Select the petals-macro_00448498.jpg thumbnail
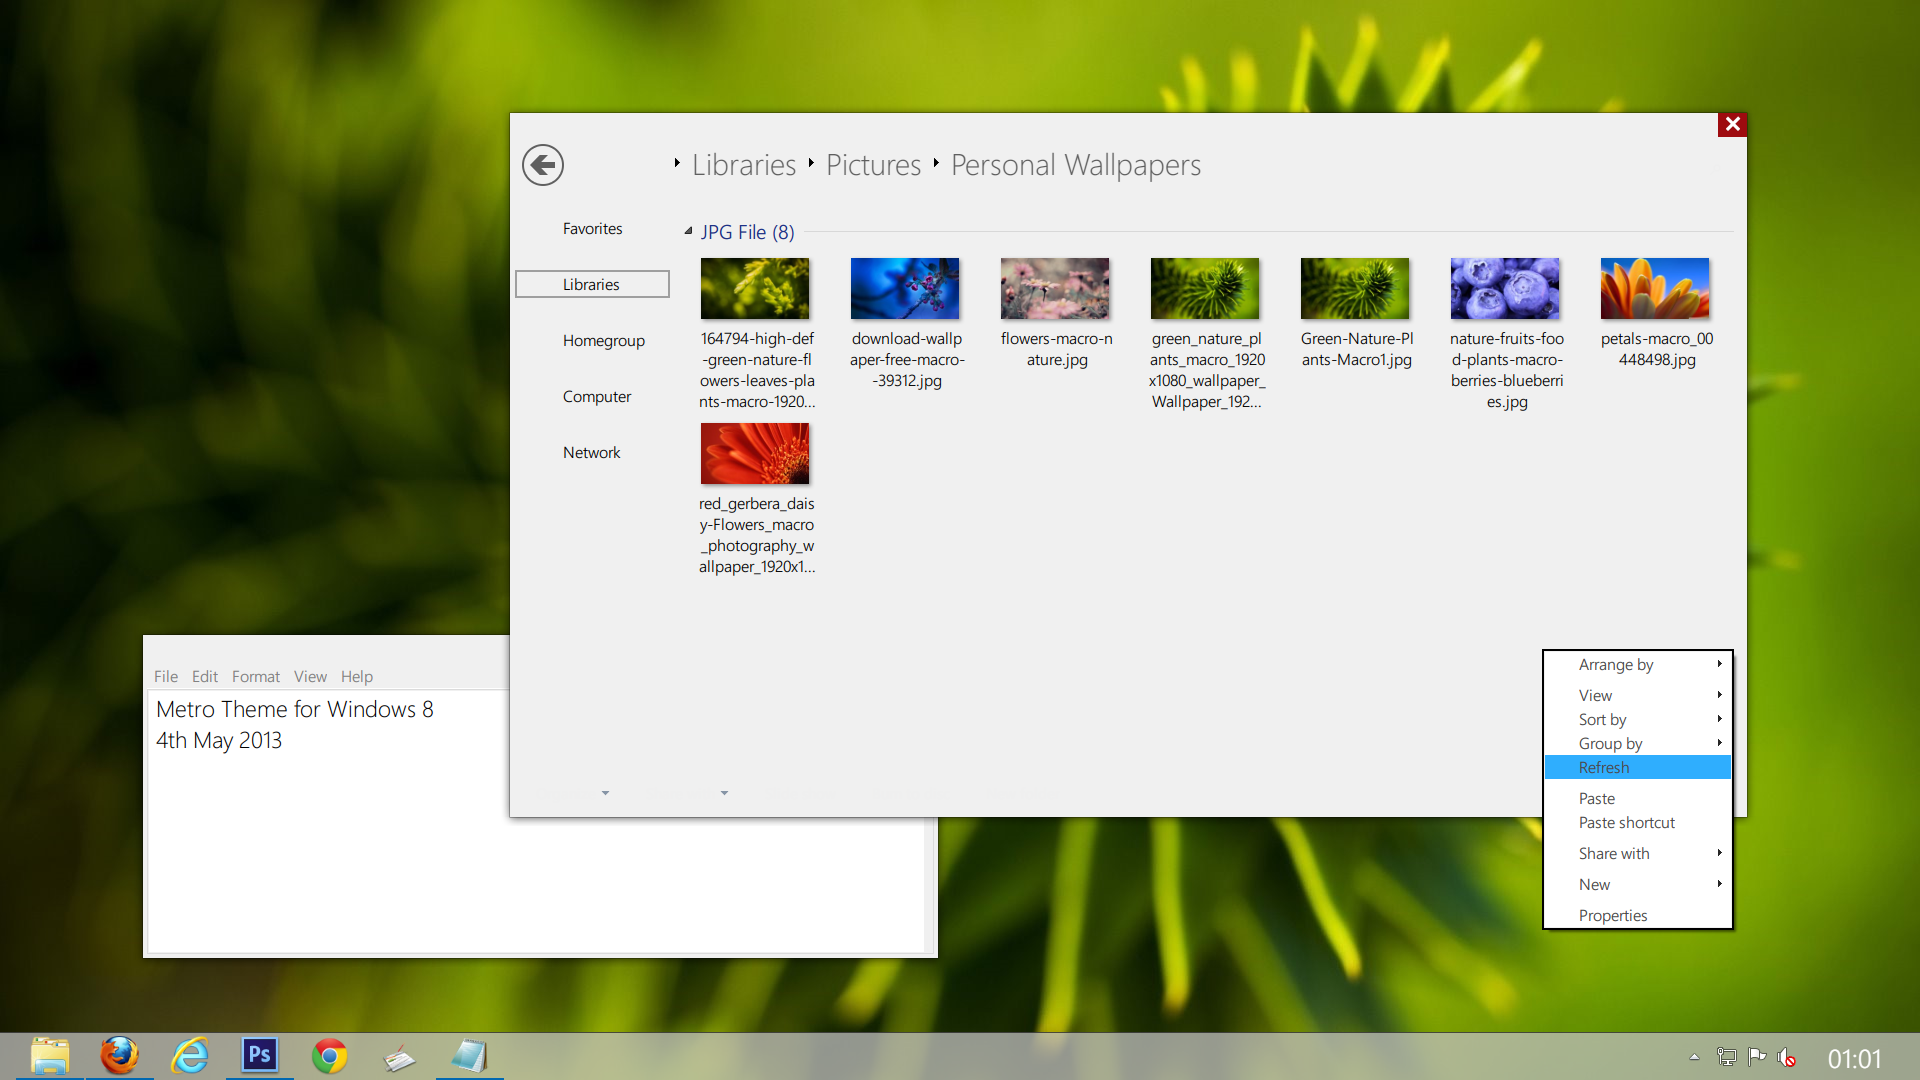 (1655, 289)
